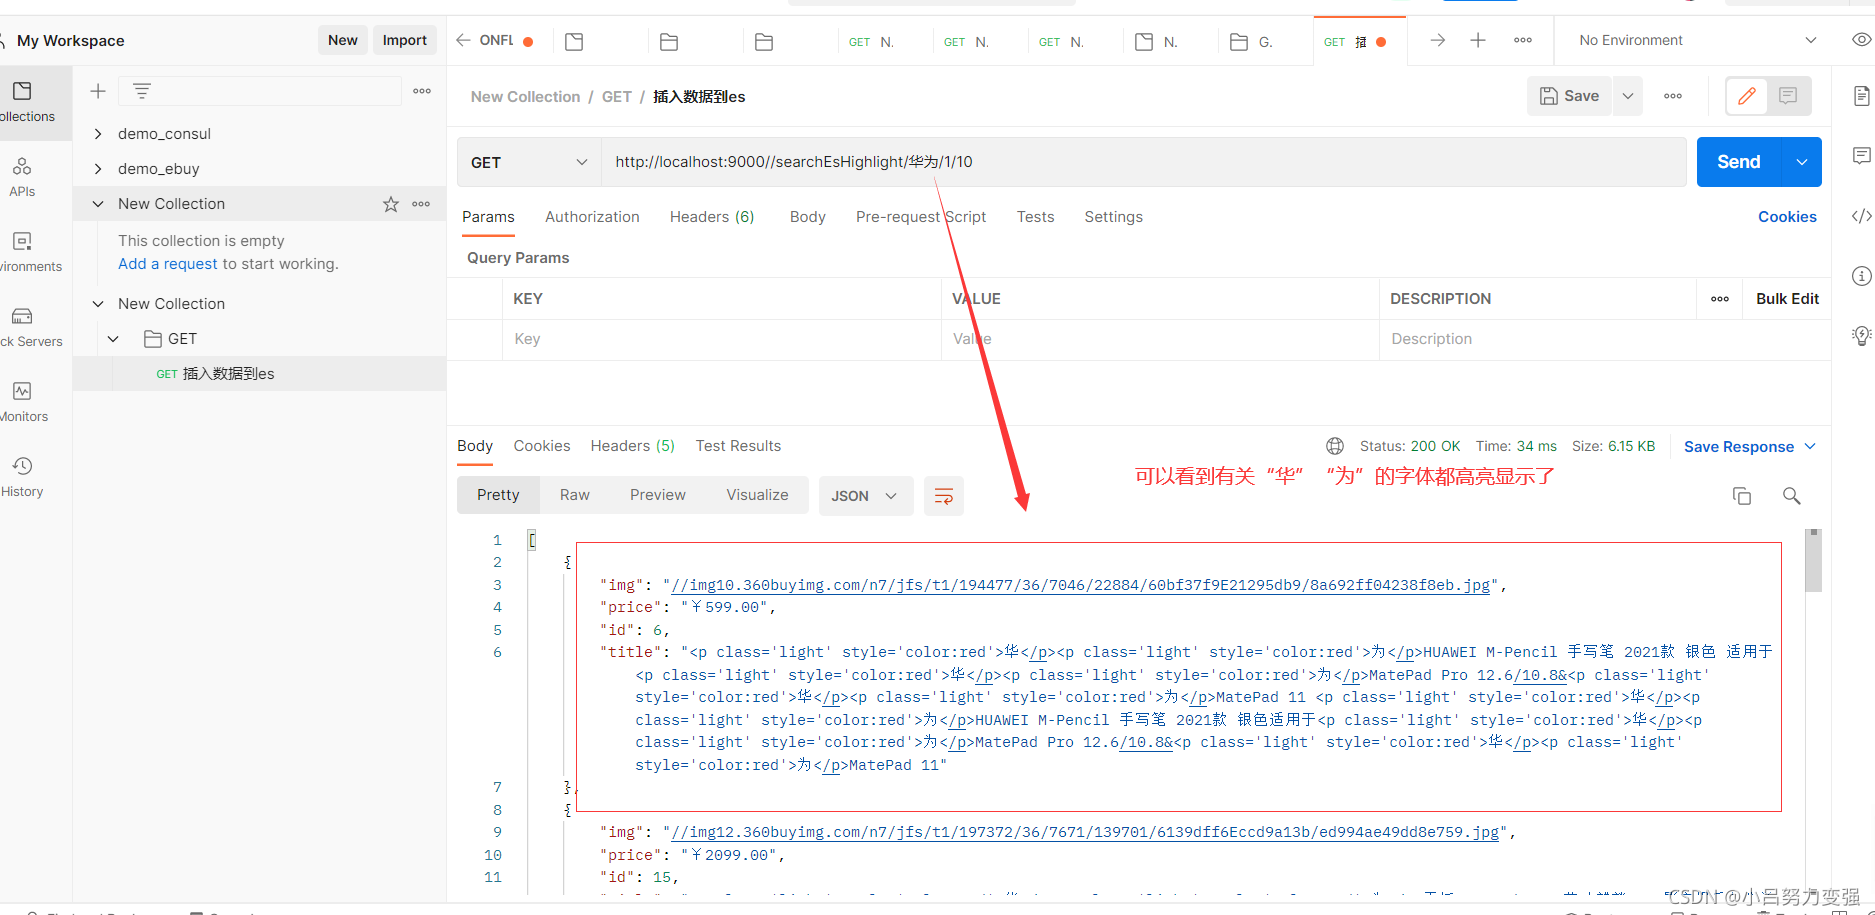Screen dimensions: 1875x915
Task: Switch to the Headers (6) request tab
Action: [712, 217]
